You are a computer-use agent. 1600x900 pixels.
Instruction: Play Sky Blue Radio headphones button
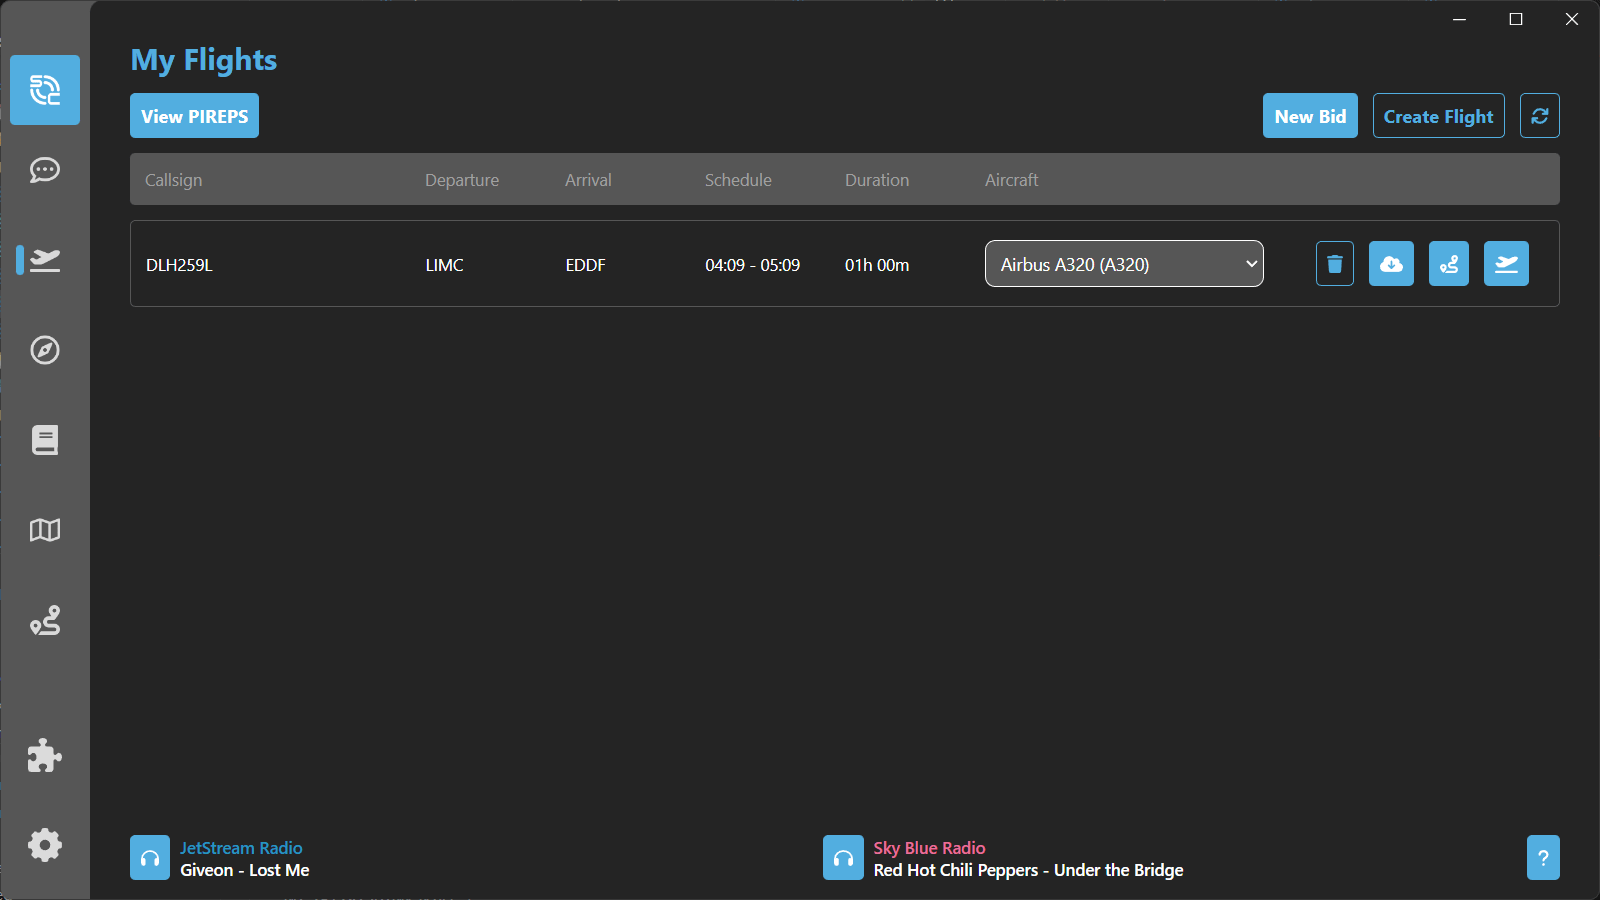click(x=843, y=858)
